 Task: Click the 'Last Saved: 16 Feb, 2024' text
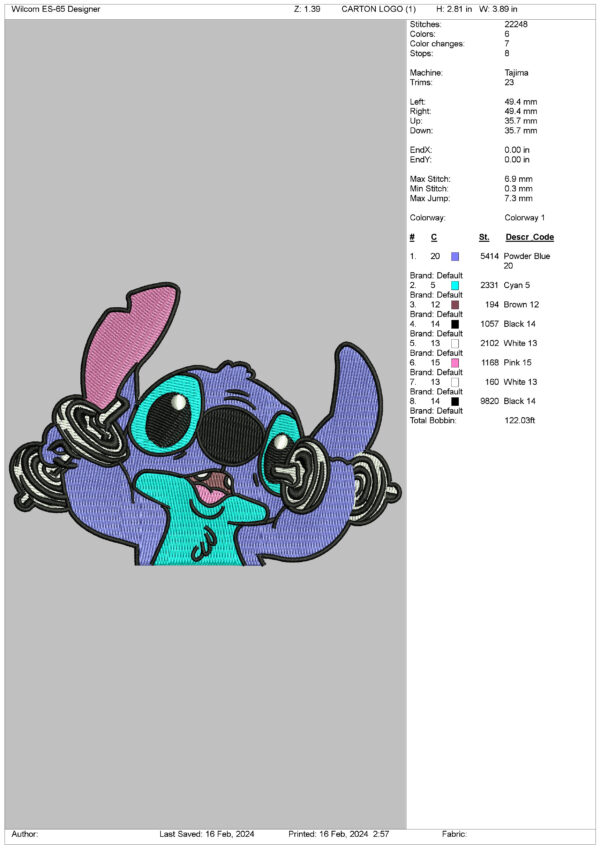pos(207,834)
